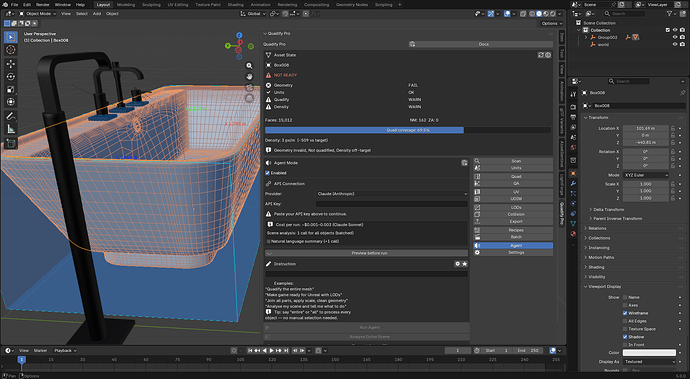This screenshot has width=690, height=379.
Task: Disable the Agent Mode Enabled checkbox
Action: [267, 173]
